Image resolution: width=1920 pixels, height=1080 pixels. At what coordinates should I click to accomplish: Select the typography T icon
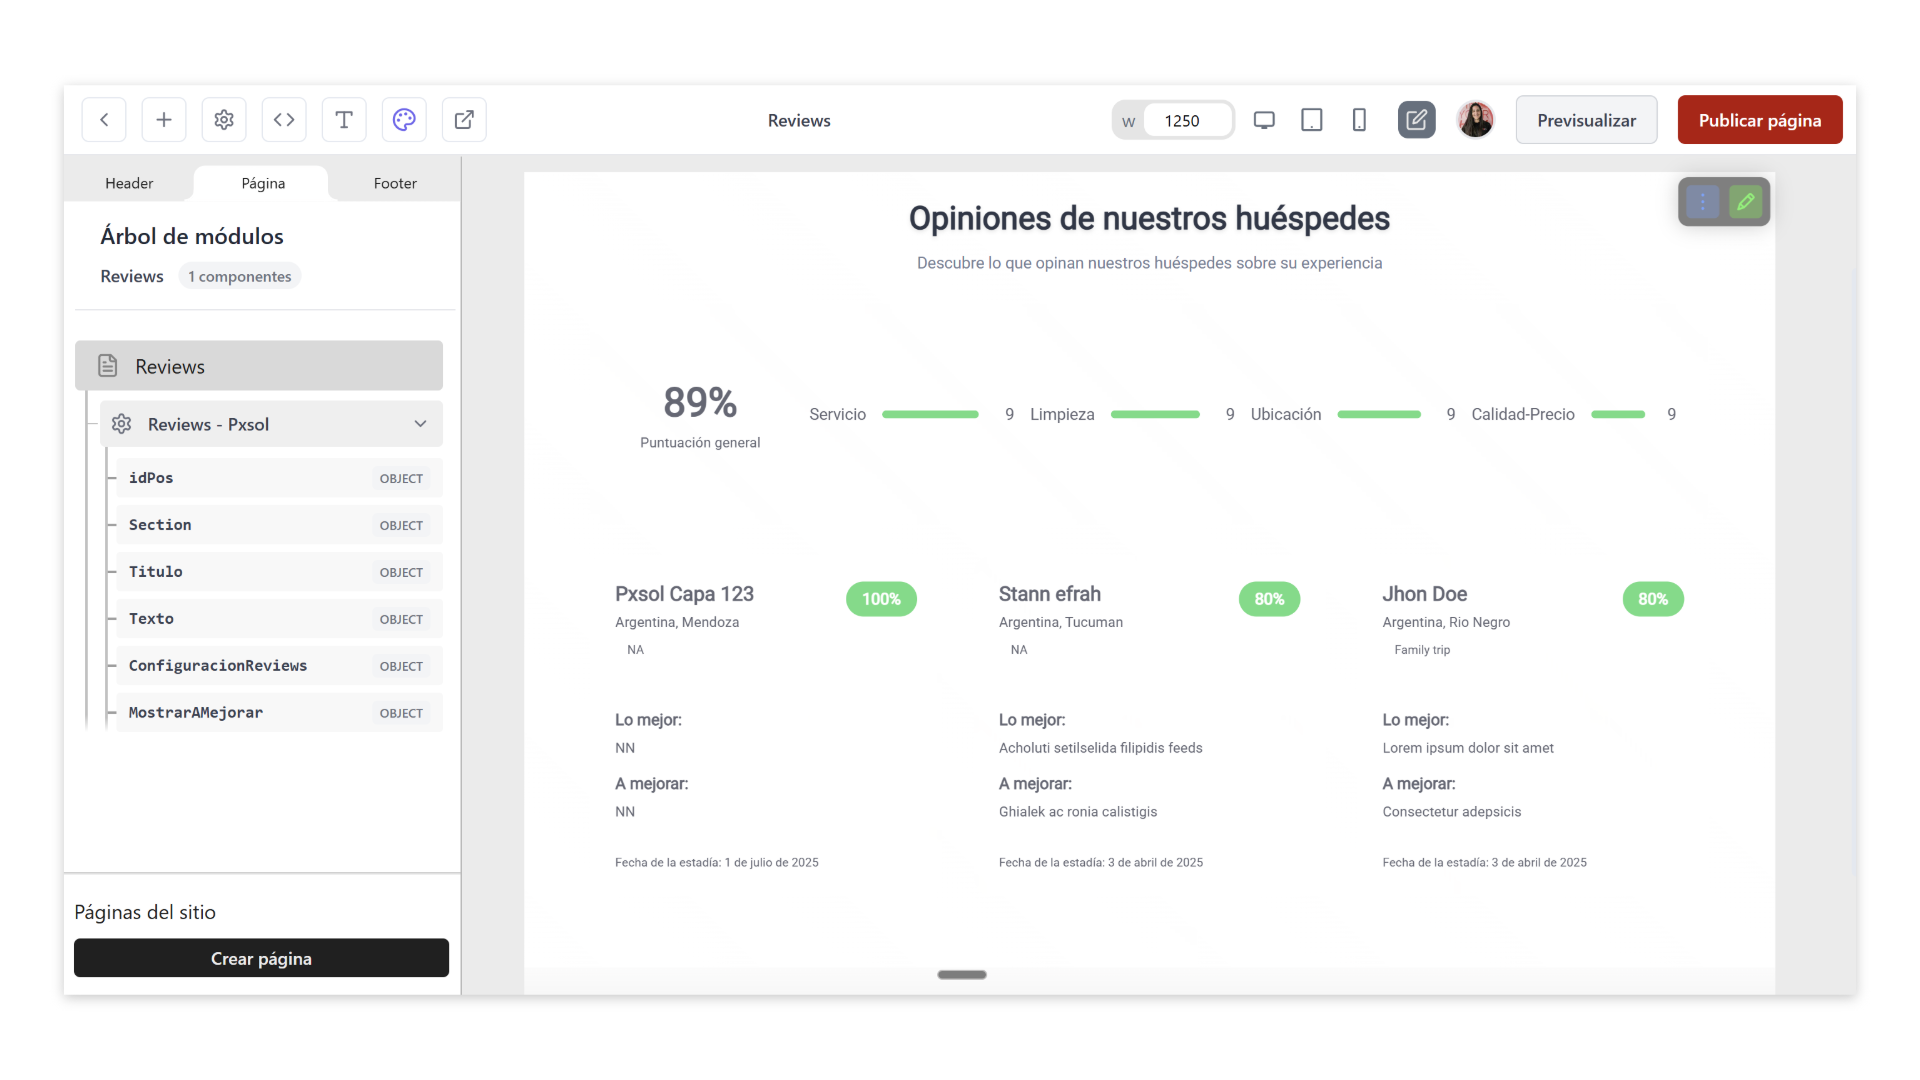click(x=344, y=120)
